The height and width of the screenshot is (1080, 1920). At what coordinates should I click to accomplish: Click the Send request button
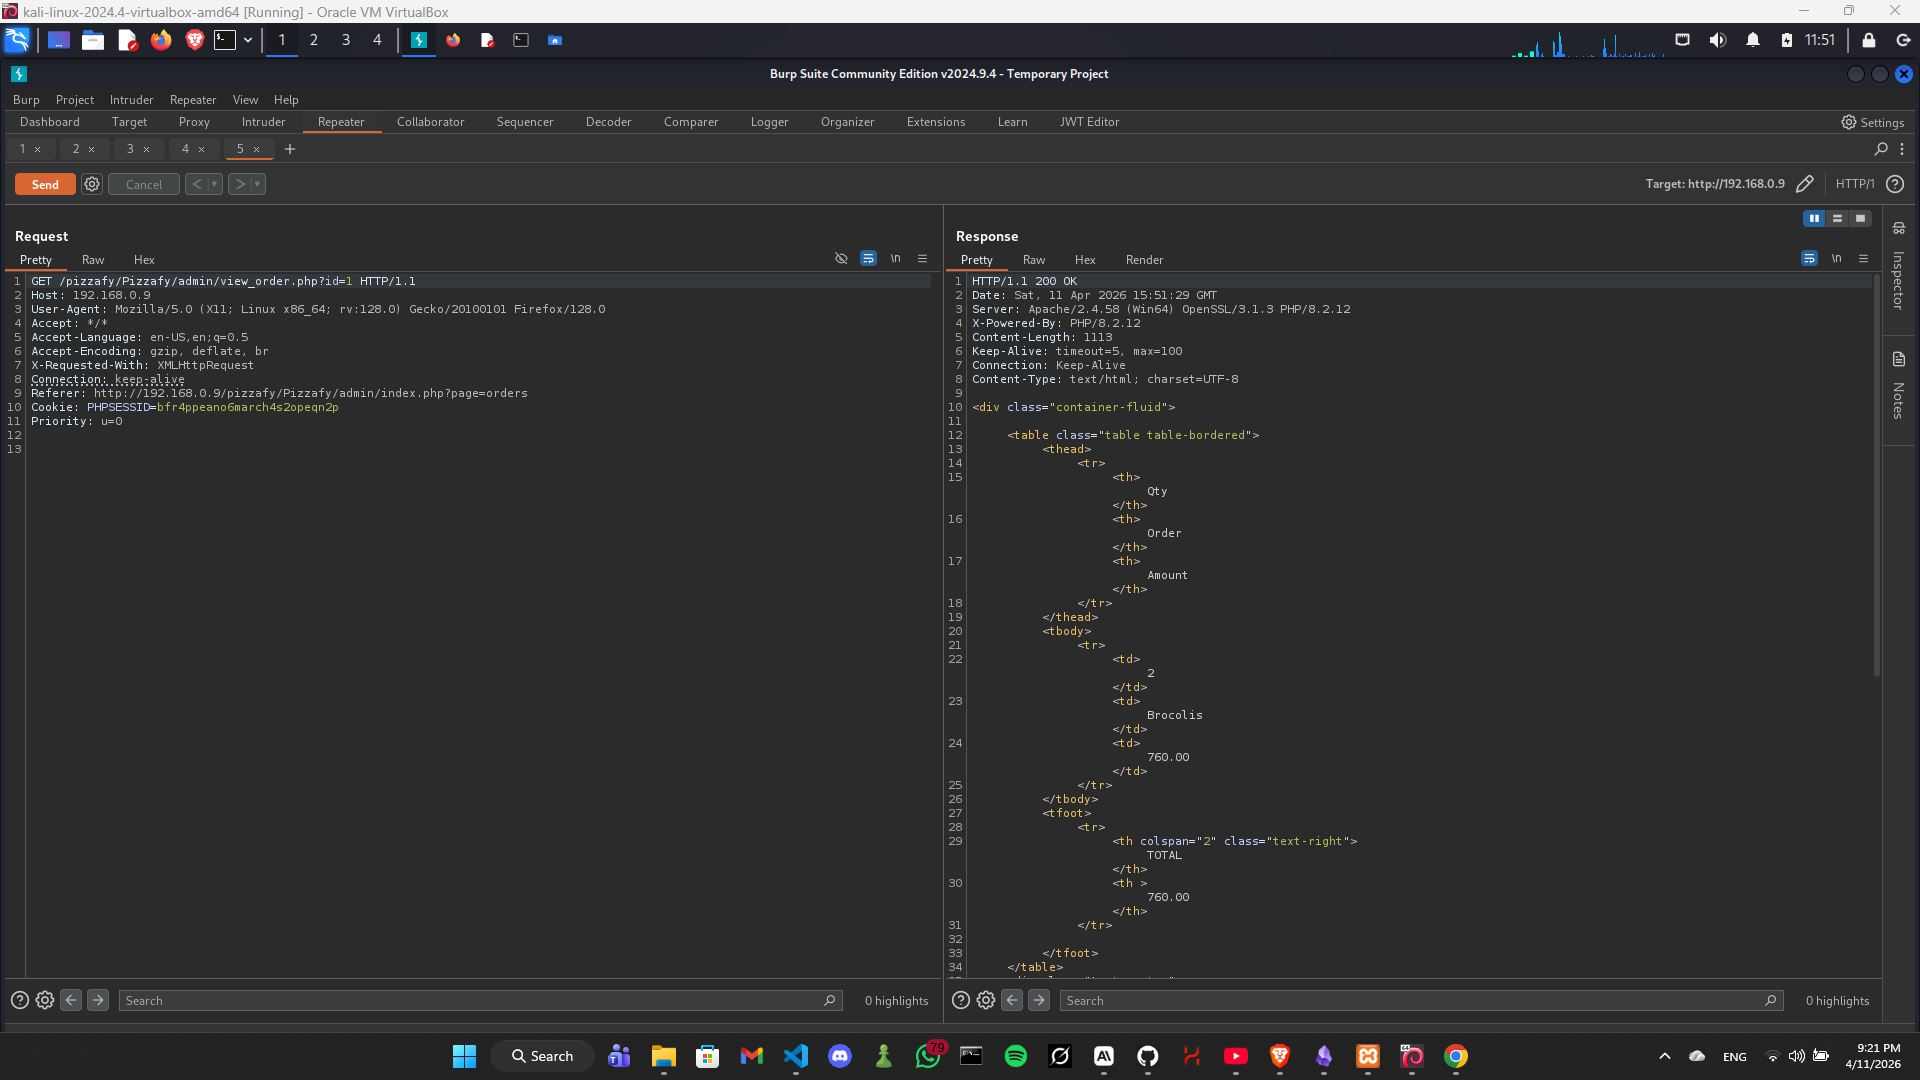[45, 184]
